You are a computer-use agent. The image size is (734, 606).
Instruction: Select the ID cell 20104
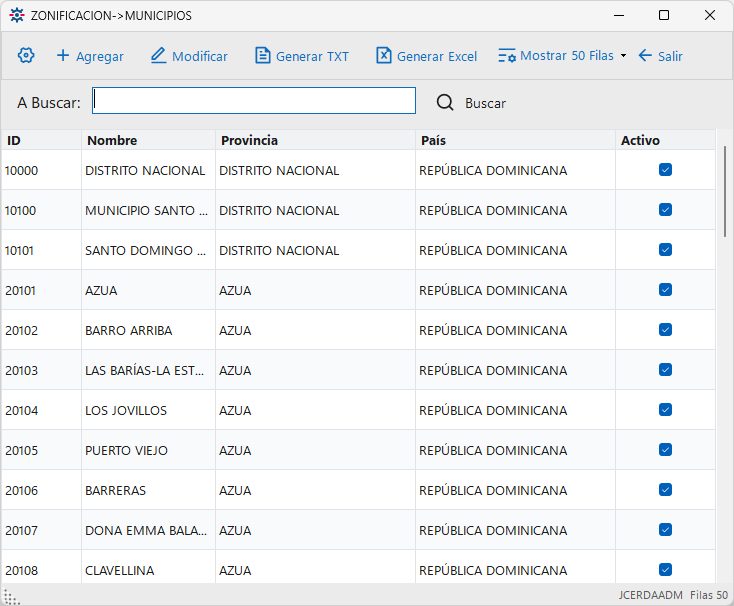click(x=41, y=410)
